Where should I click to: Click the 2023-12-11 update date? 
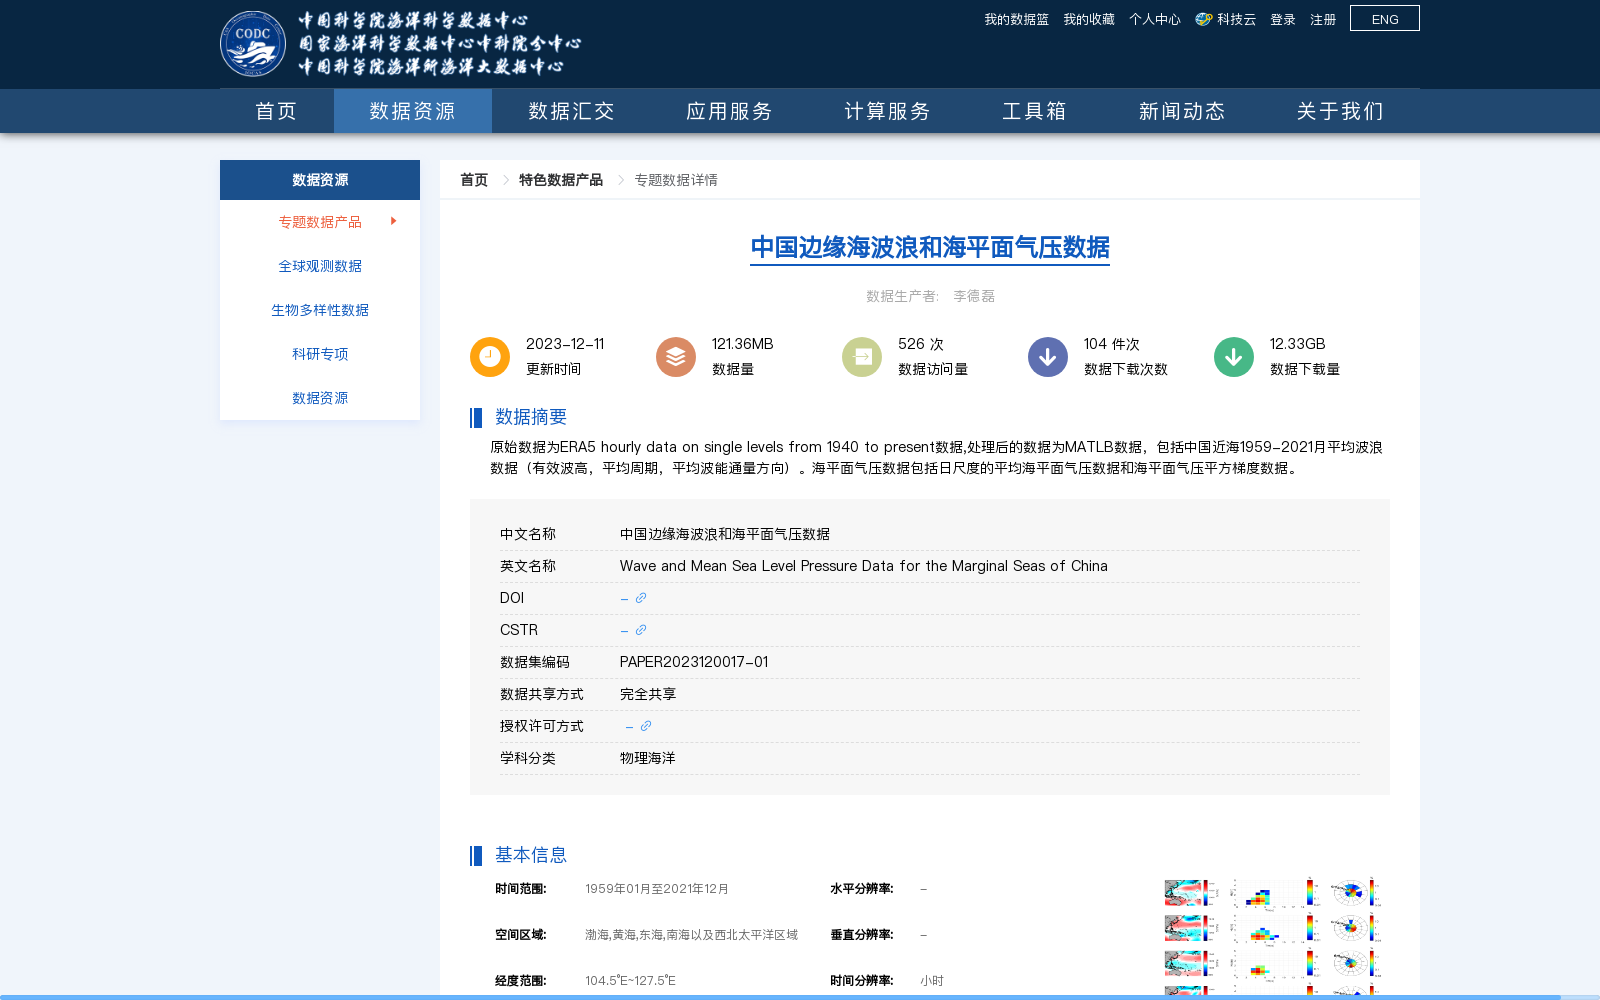click(565, 344)
